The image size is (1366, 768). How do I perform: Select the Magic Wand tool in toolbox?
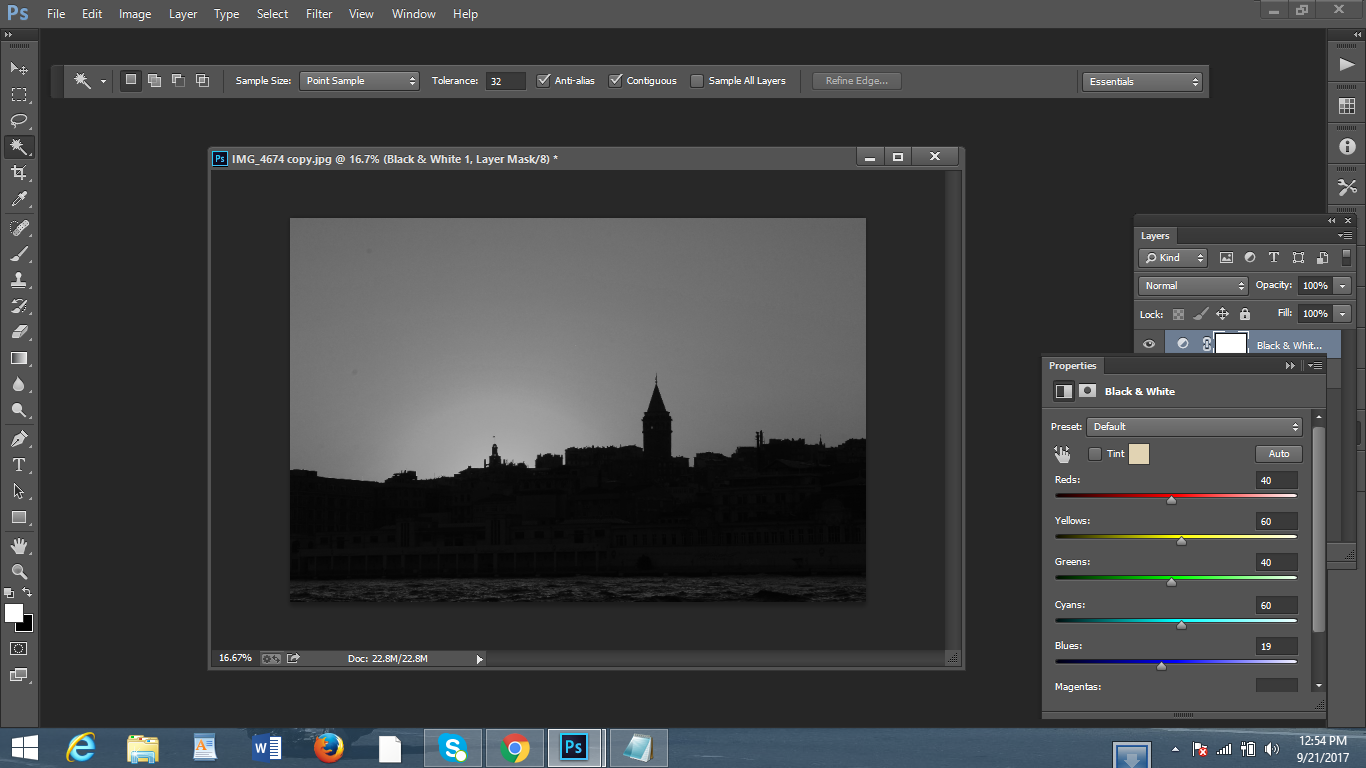[x=19, y=147]
